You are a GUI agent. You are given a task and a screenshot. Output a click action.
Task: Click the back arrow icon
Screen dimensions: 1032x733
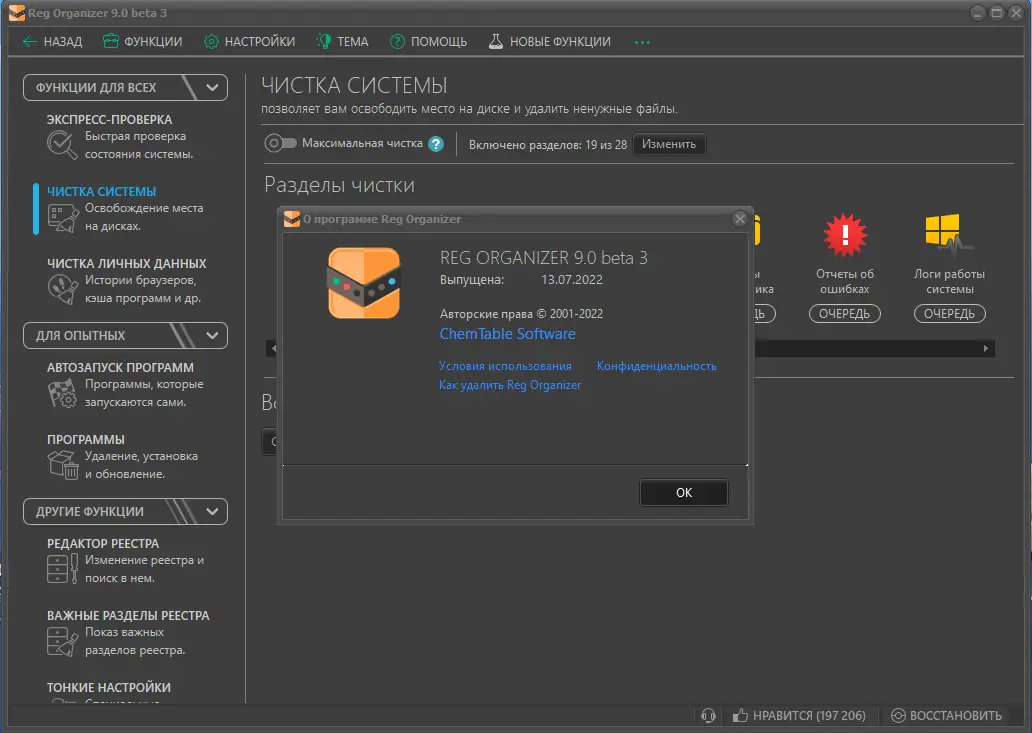coord(30,41)
